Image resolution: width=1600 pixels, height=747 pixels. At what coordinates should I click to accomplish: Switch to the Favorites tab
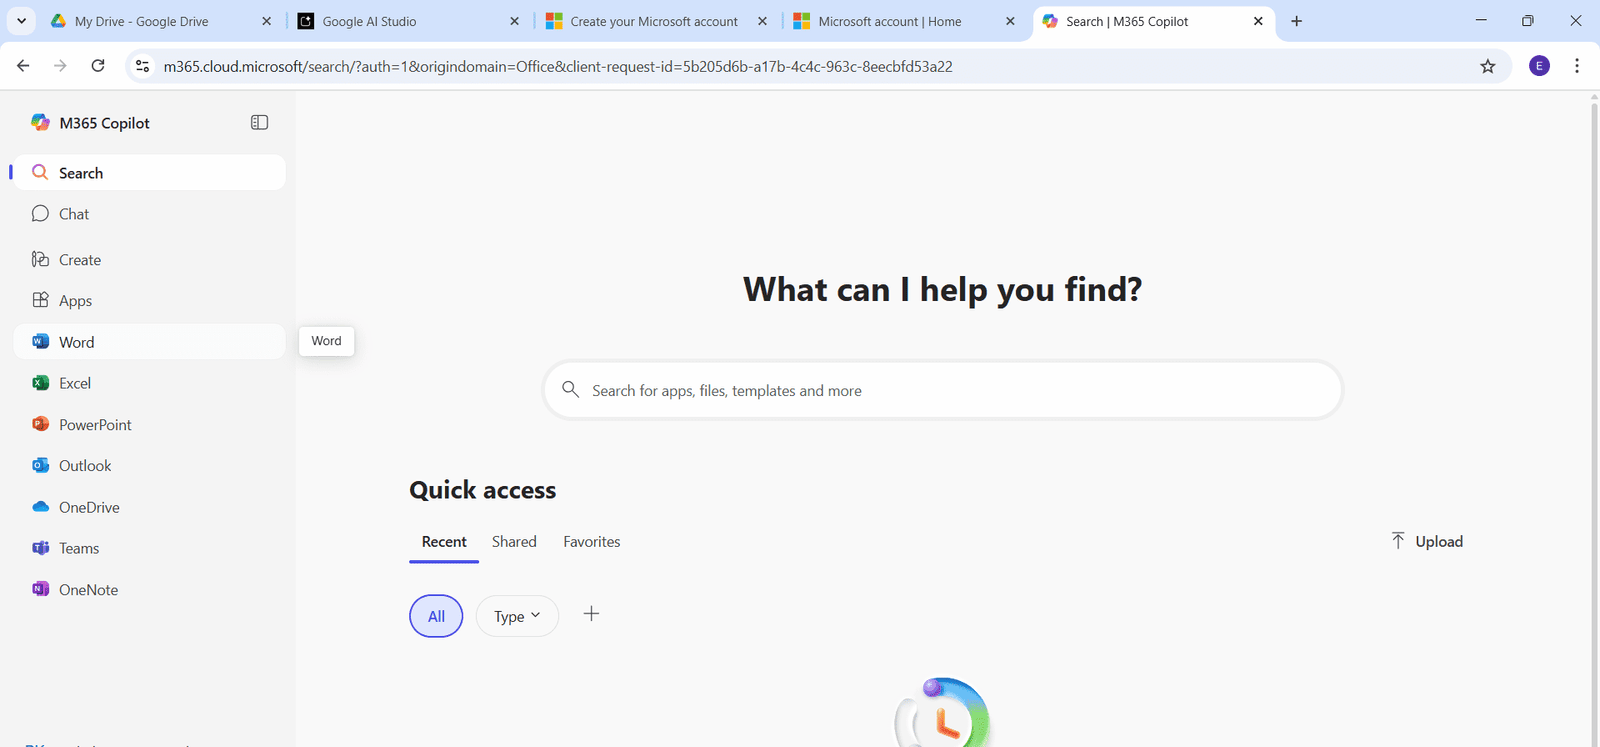click(x=591, y=542)
